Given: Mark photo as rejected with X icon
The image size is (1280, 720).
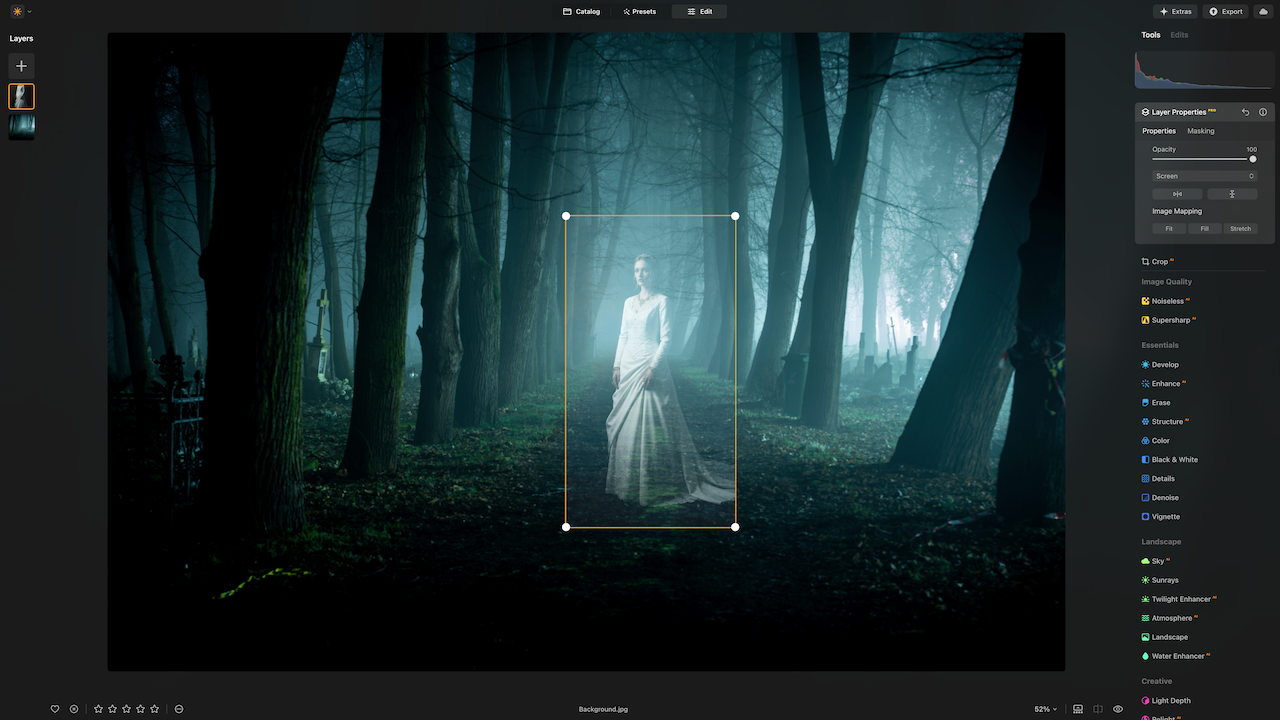Looking at the screenshot, I should pyautogui.click(x=74, y=709).
